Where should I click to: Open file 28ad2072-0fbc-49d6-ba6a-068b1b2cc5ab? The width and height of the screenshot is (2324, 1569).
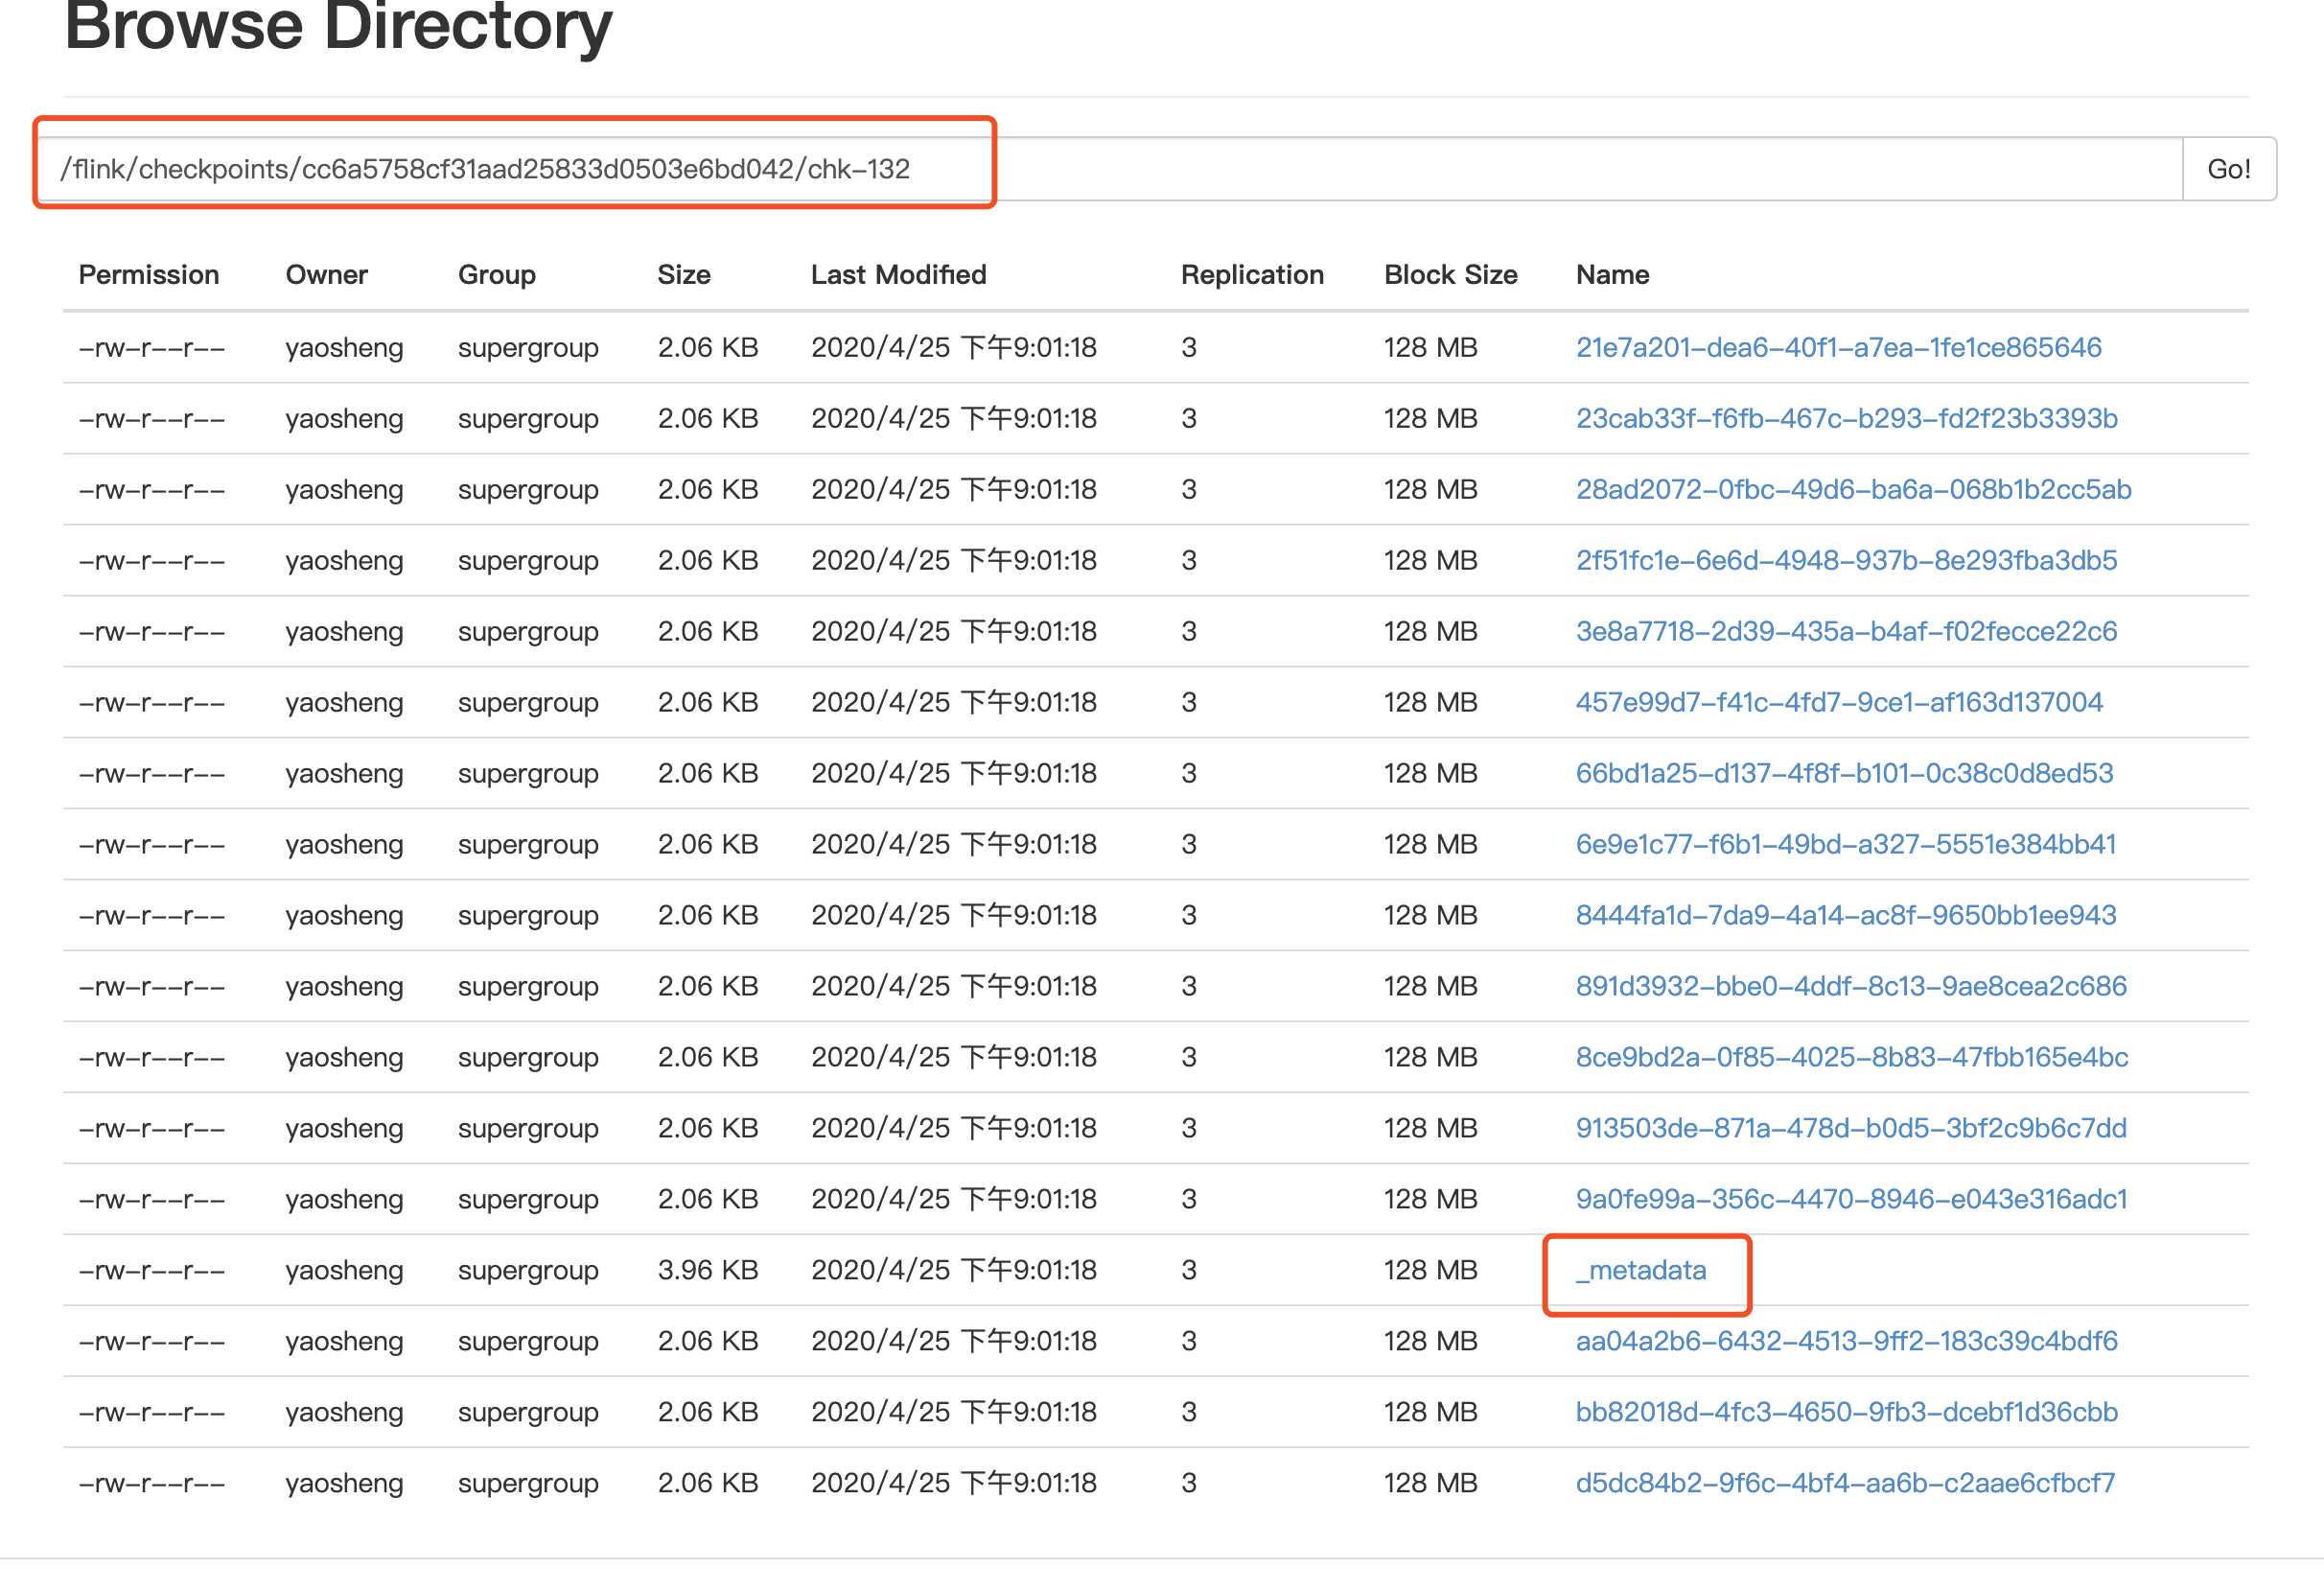tap(1853, 489)
